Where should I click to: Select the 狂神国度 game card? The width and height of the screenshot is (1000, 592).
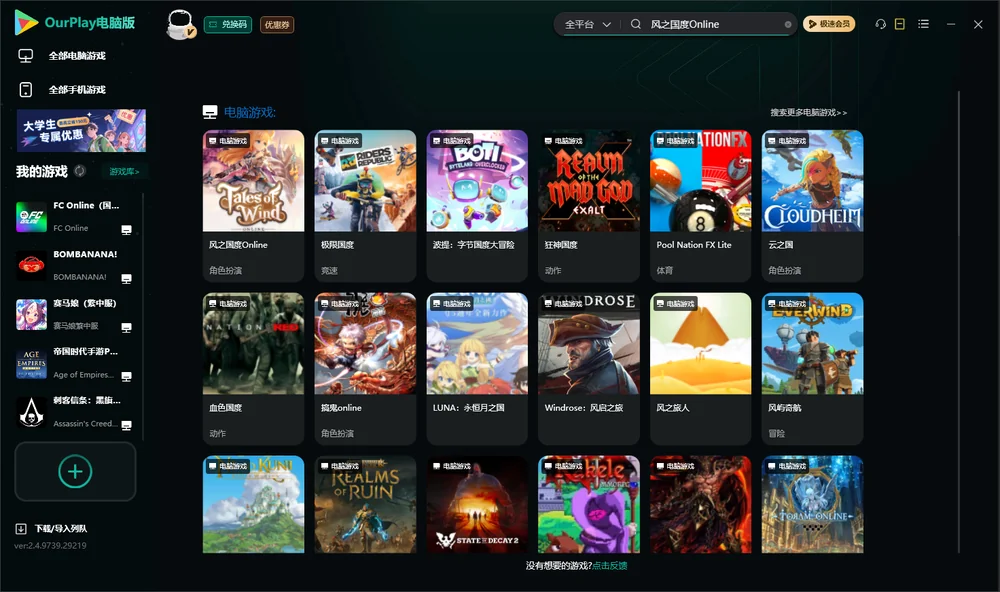[x=589, y=205]
